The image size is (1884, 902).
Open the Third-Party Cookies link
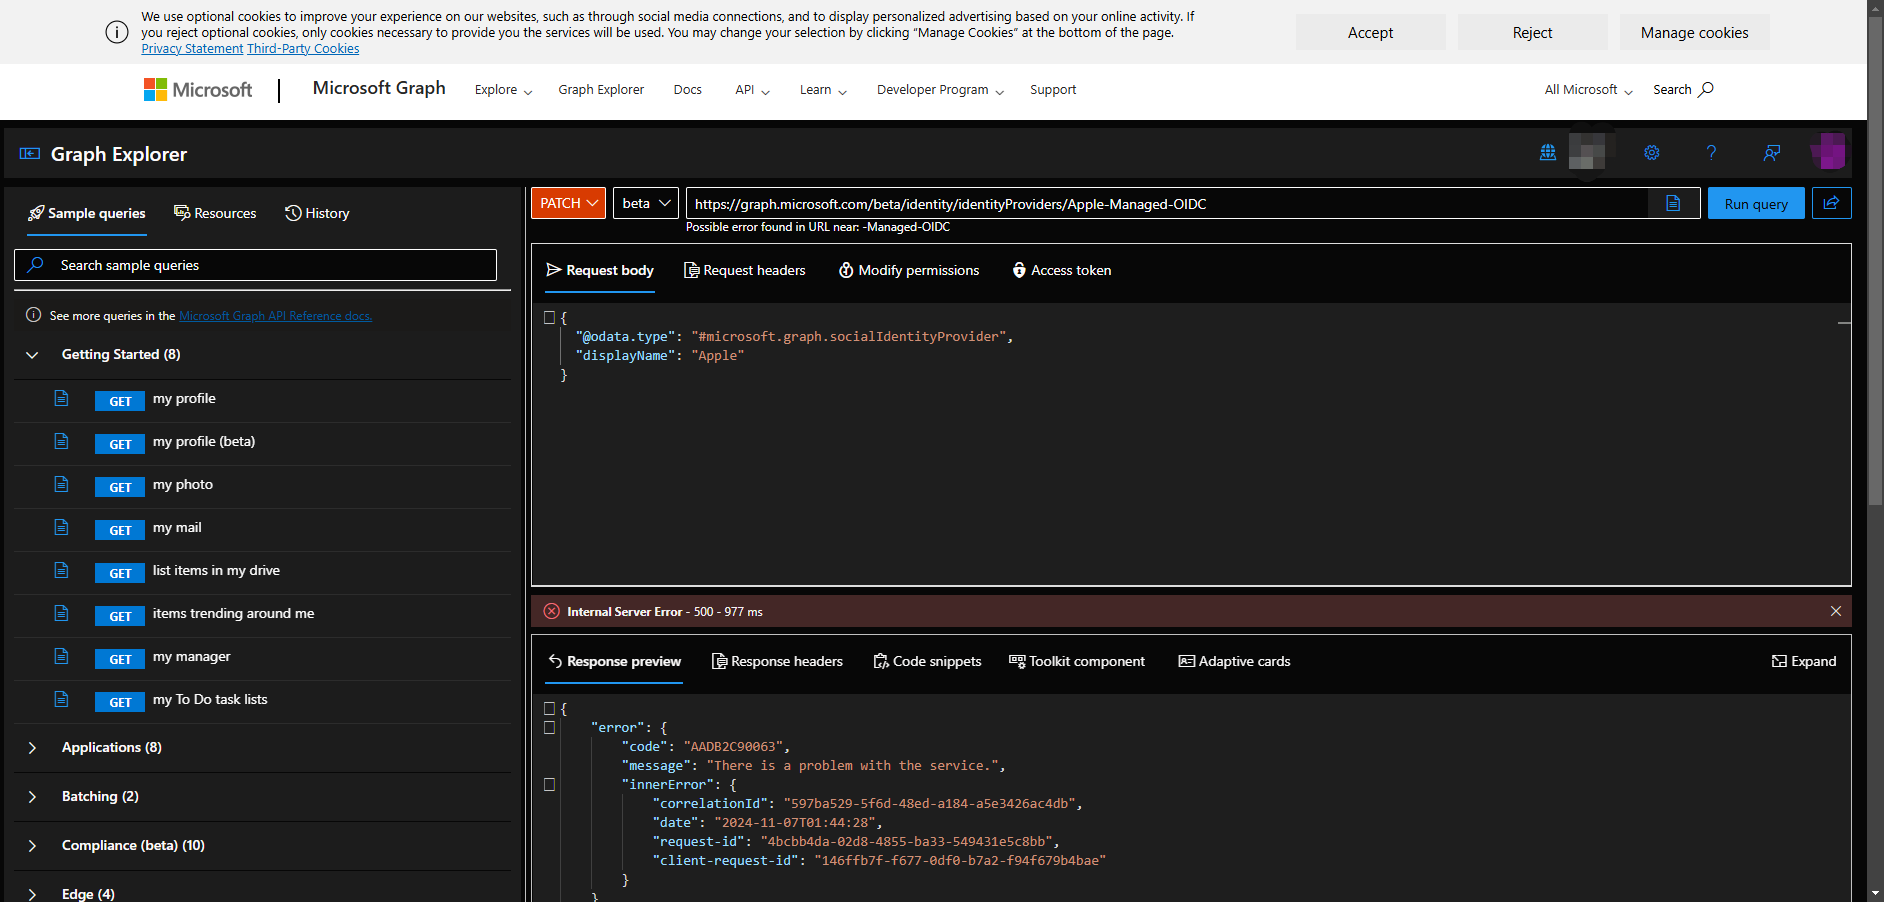point(303,49)
